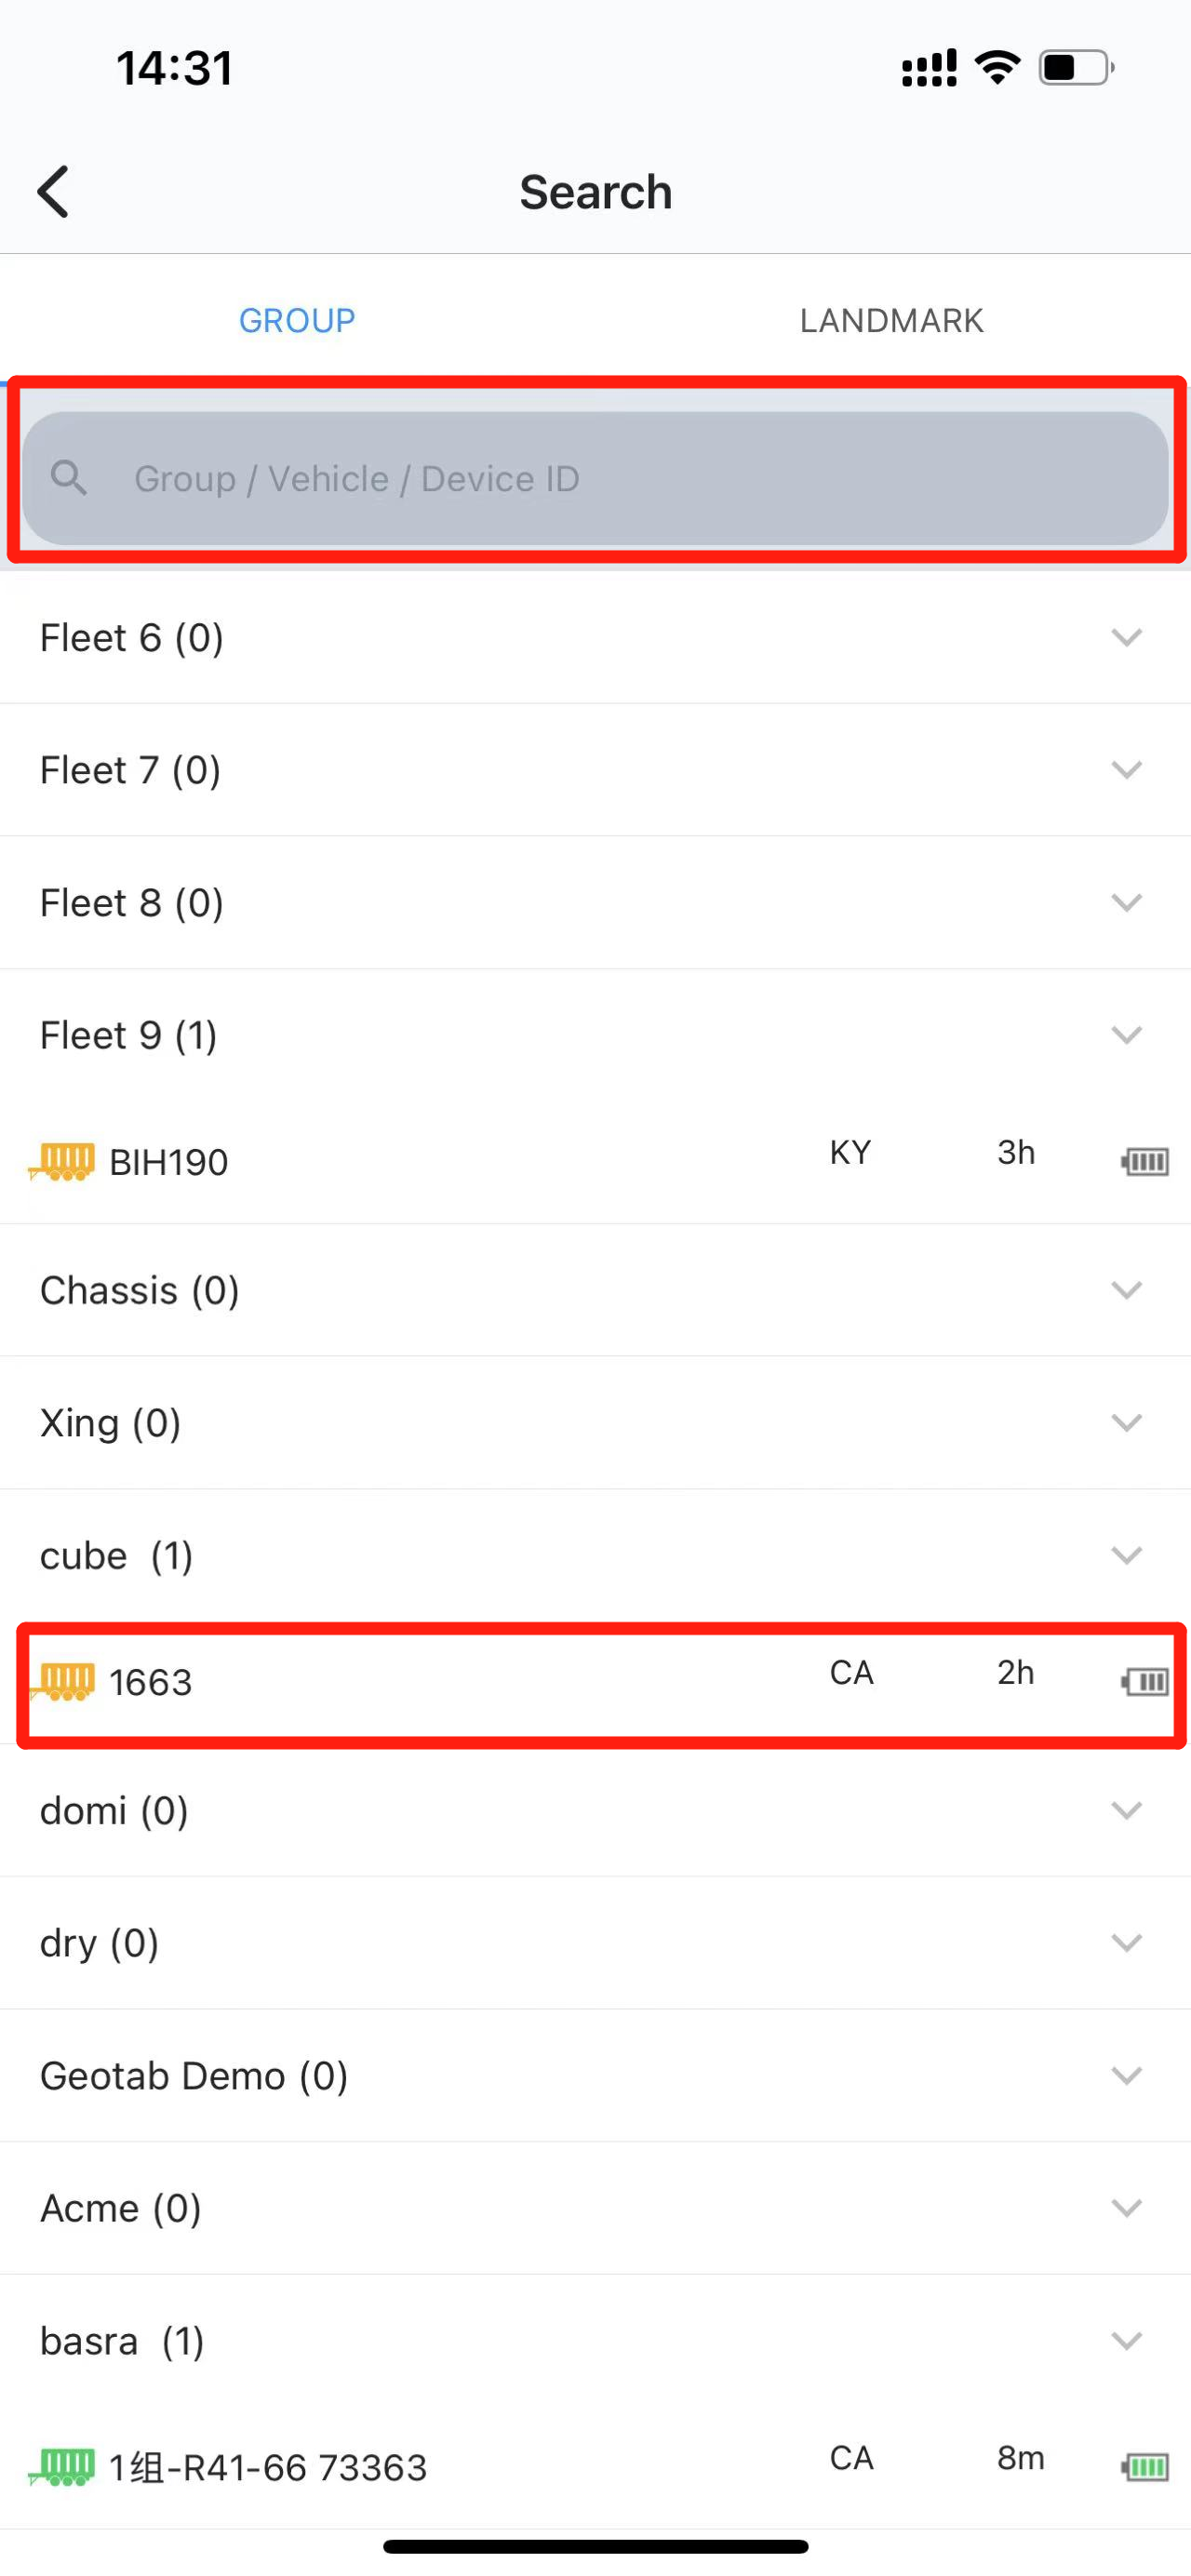Click the battery icon on 1663 row

(1144, 1682)
